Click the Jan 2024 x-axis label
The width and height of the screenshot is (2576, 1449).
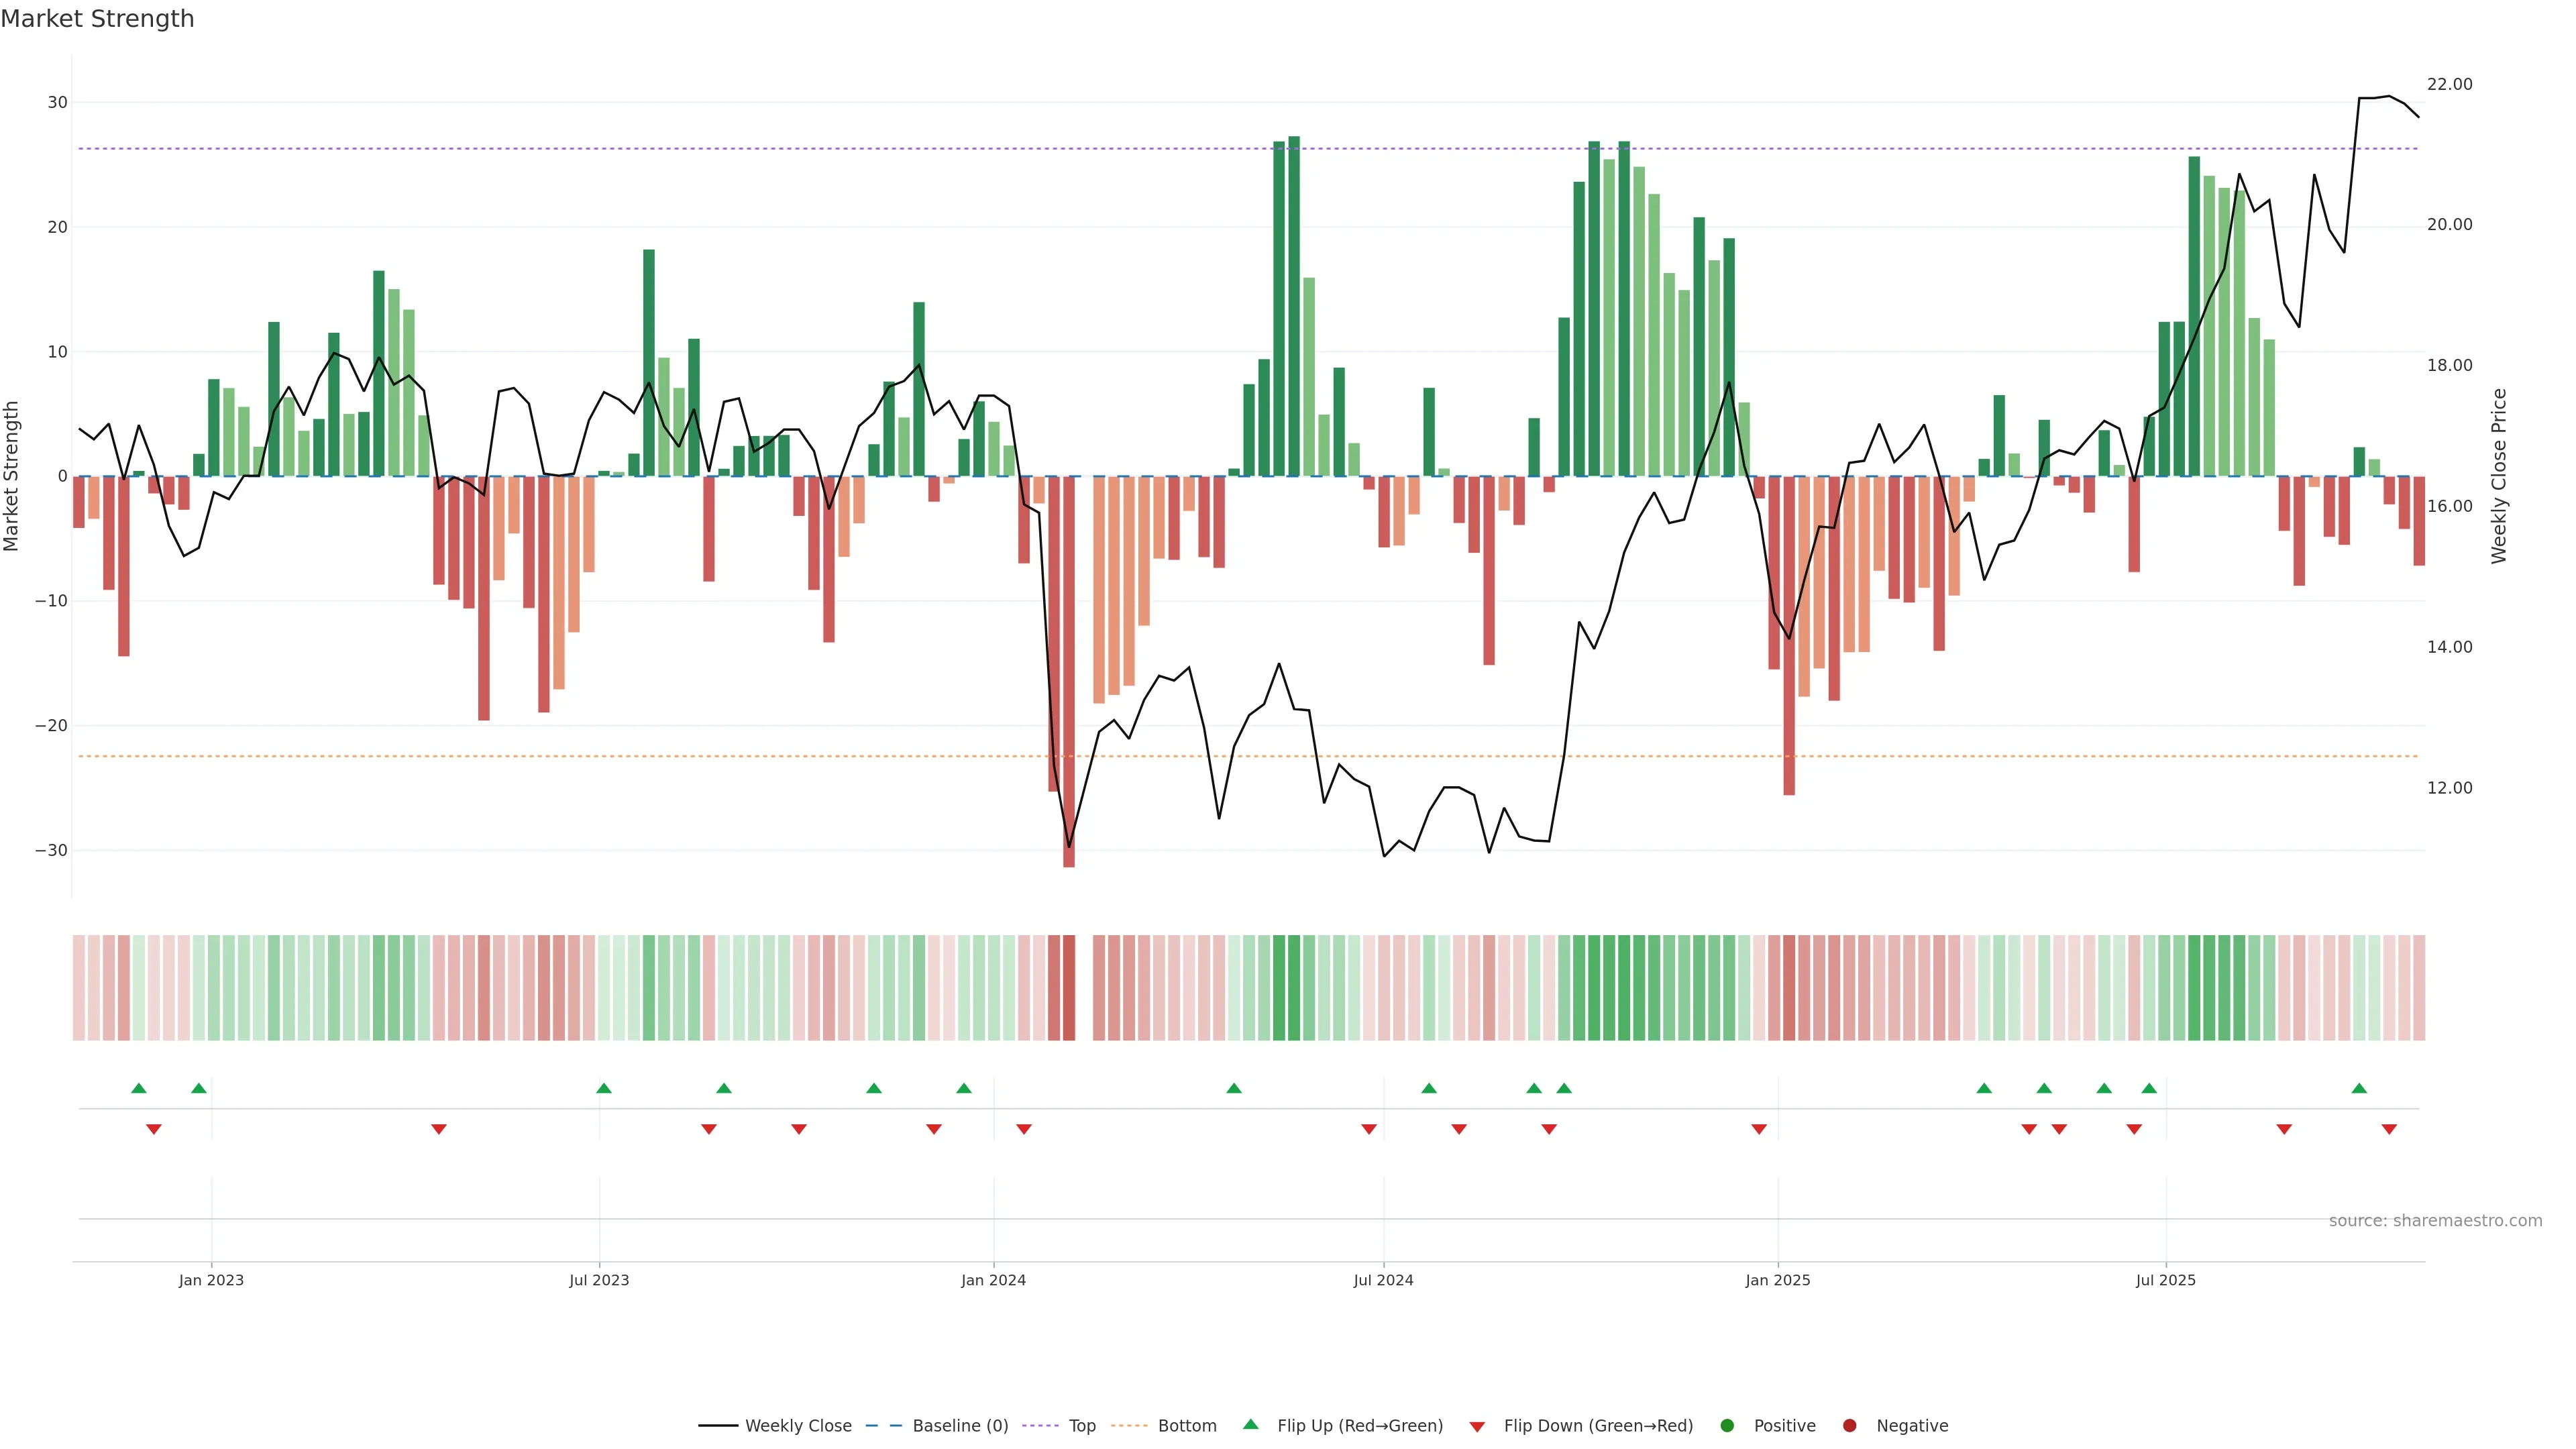coord(993,1280)
